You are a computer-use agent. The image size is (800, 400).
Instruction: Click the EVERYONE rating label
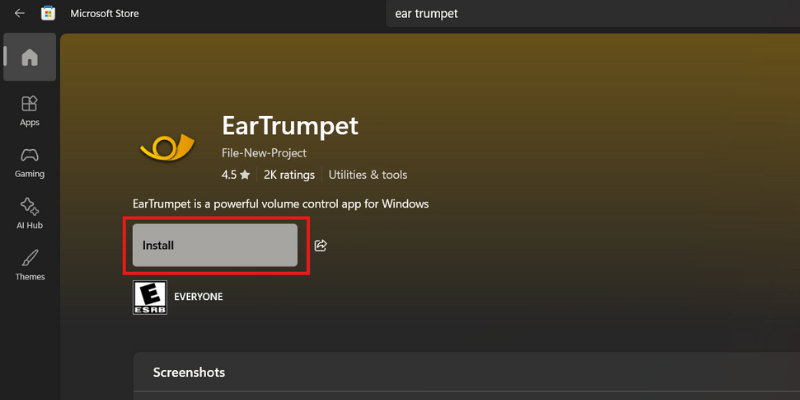[198, 297]
